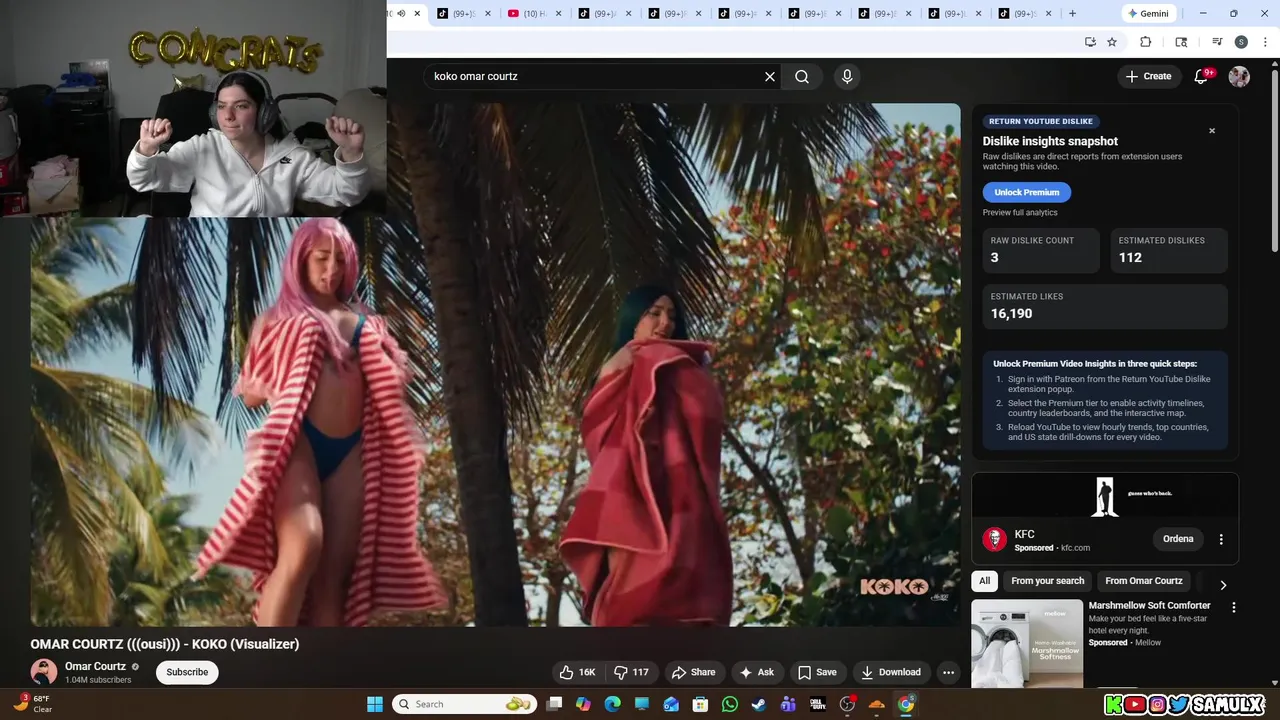This screenshot has height=720, width=1280.
Task: Open Omar Courtz channel avatar
Action: coord(44,672)
